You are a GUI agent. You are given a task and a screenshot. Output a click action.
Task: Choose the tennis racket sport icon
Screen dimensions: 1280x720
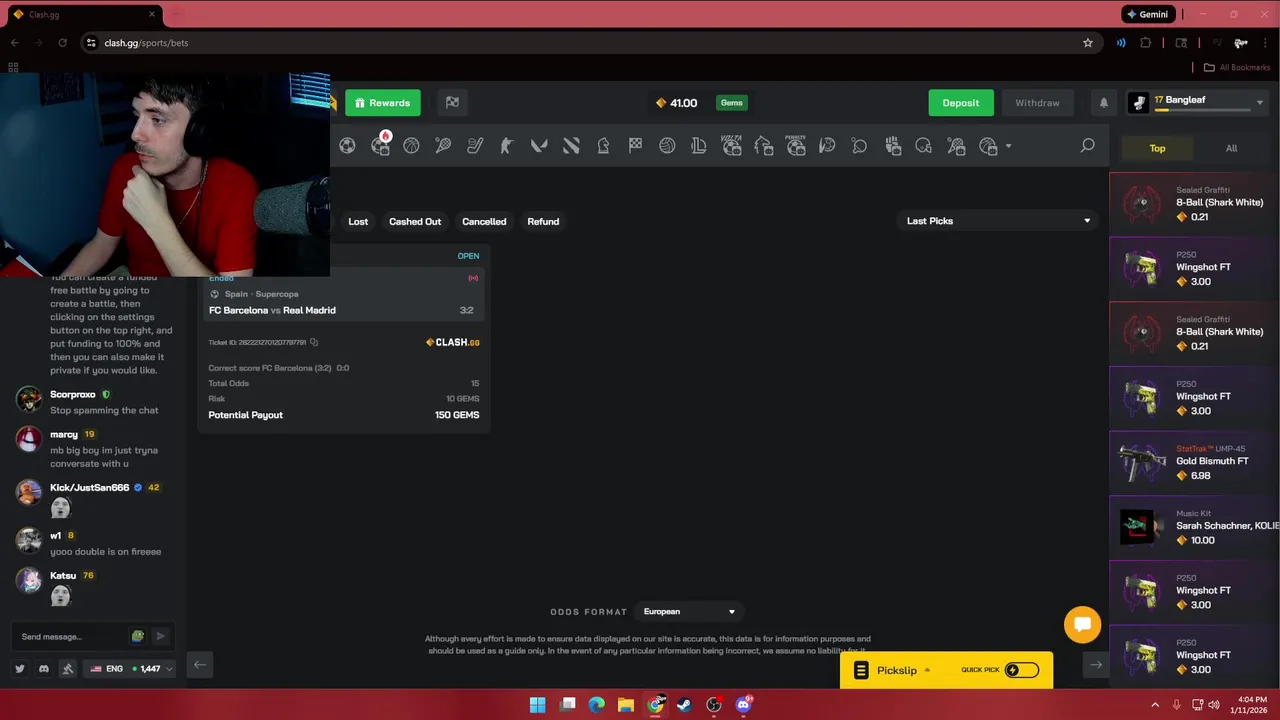point(443,146)
